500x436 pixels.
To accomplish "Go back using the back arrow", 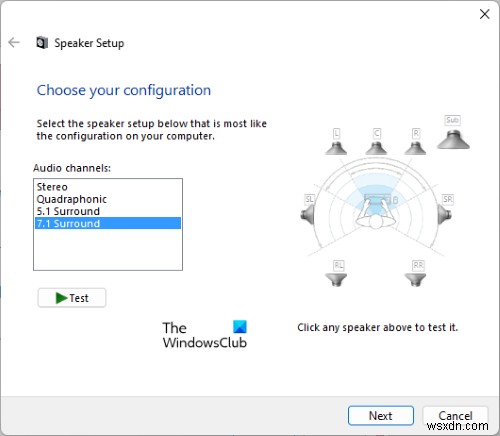I will point(14,42).
